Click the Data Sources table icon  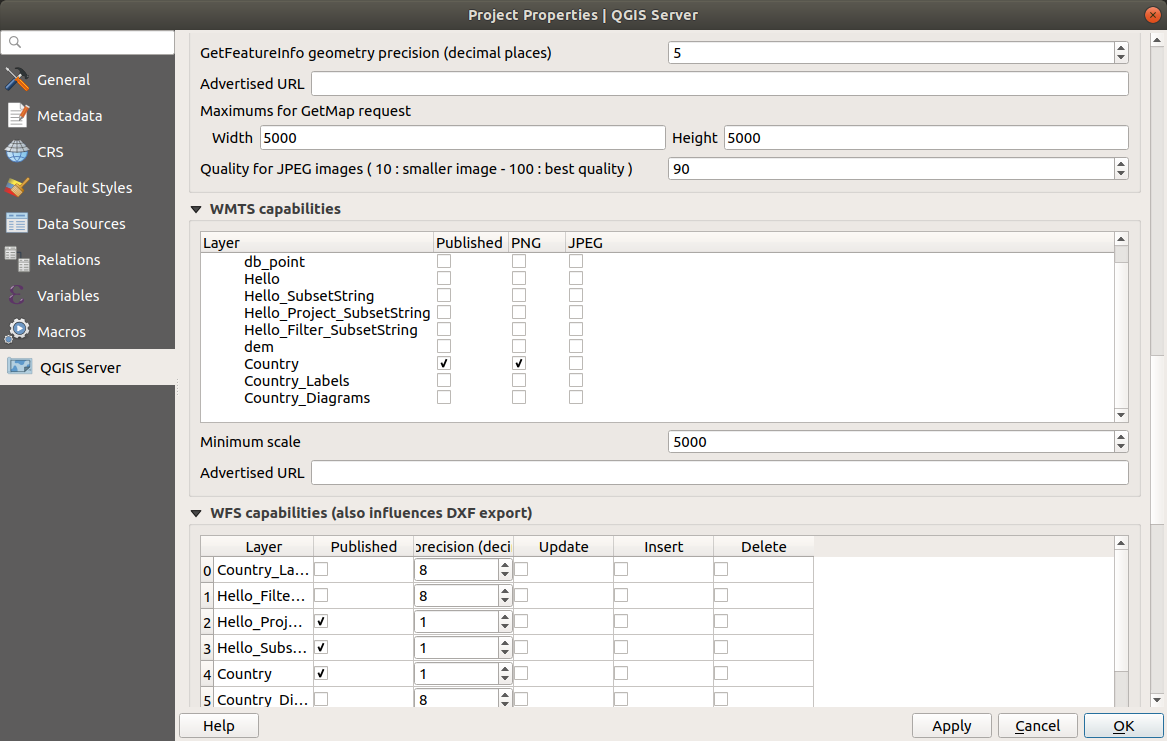click(x=17, y=224)
